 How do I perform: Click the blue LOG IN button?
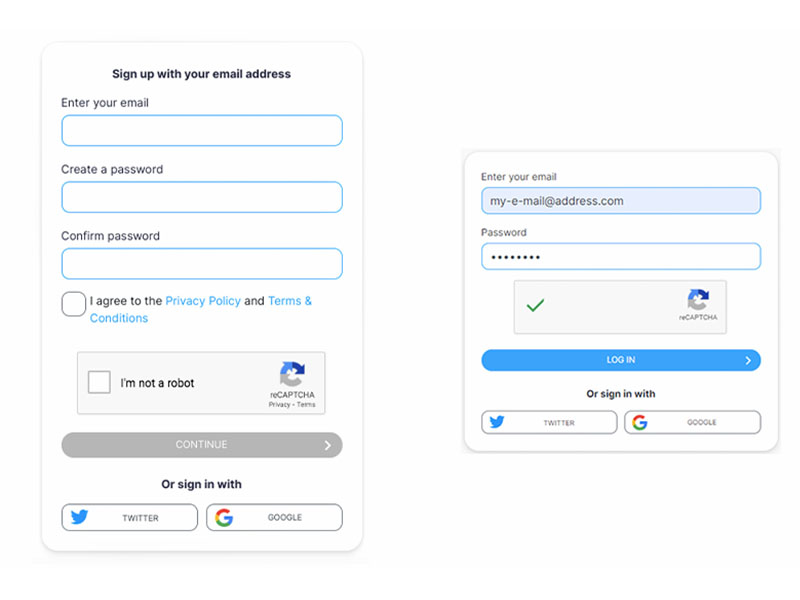click(621, 360)
